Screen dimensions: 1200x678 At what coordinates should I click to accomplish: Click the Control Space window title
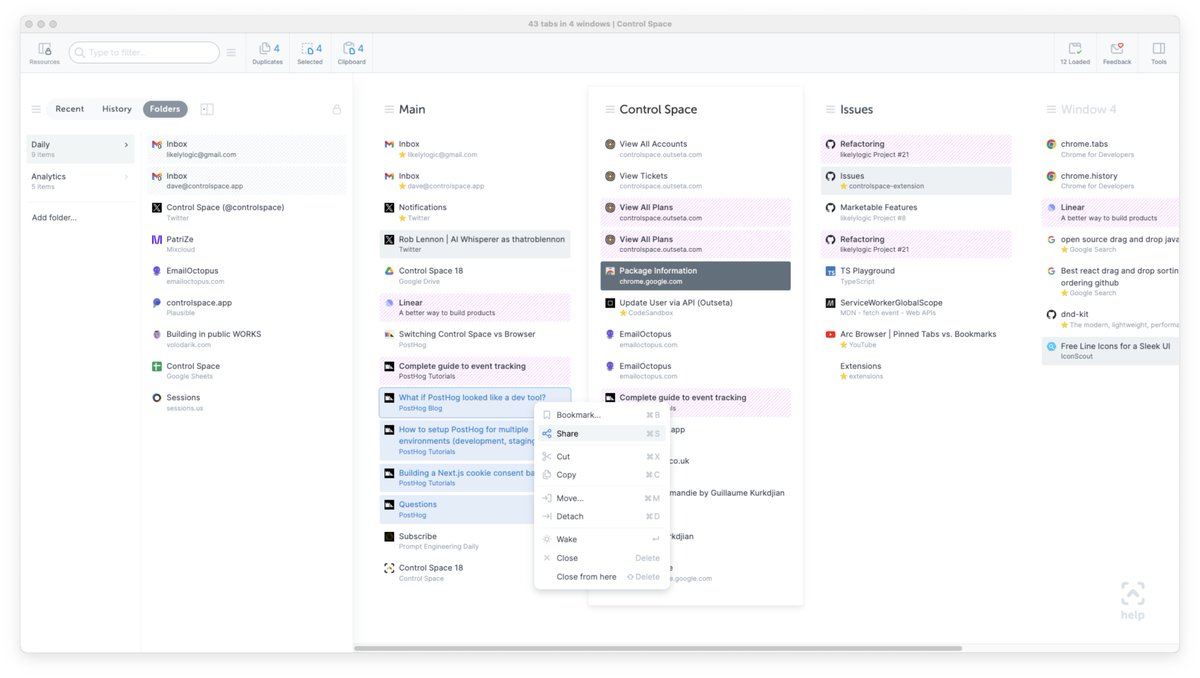point(658,109)
